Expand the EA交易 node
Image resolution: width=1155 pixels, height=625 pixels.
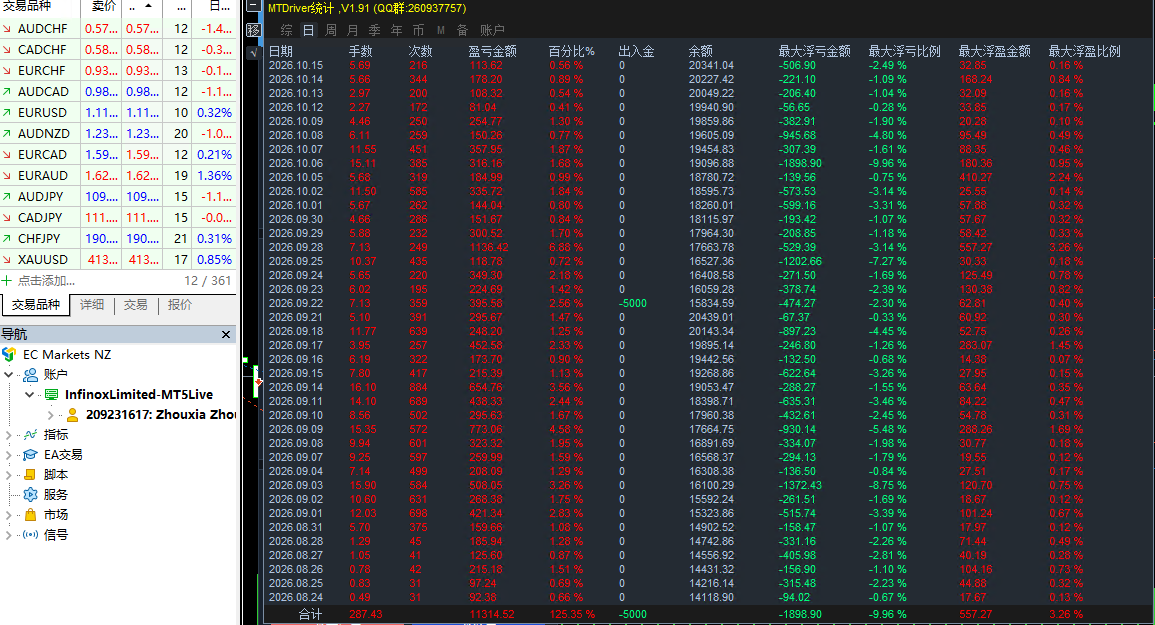click(x=9, y=455)
